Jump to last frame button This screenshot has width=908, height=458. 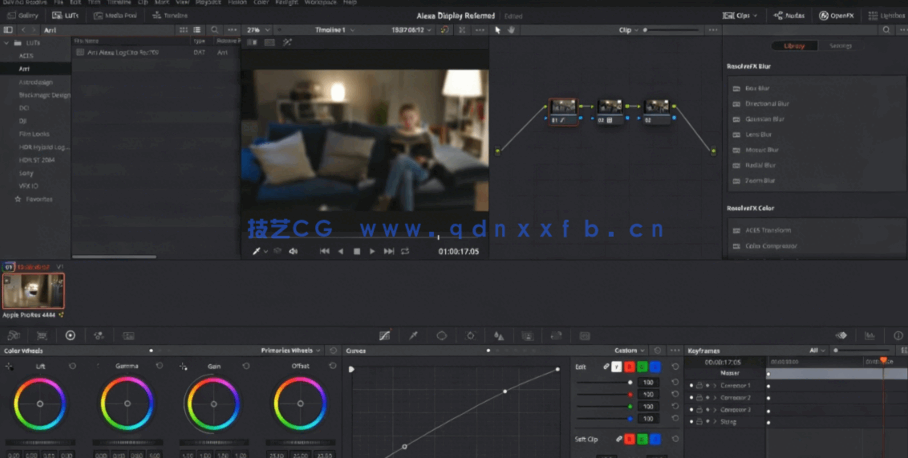click(389, 251)
